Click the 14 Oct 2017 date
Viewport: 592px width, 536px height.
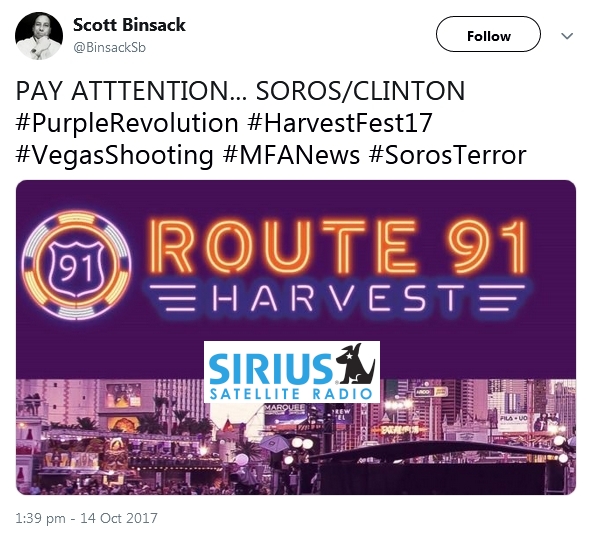[x=119, y=518]
